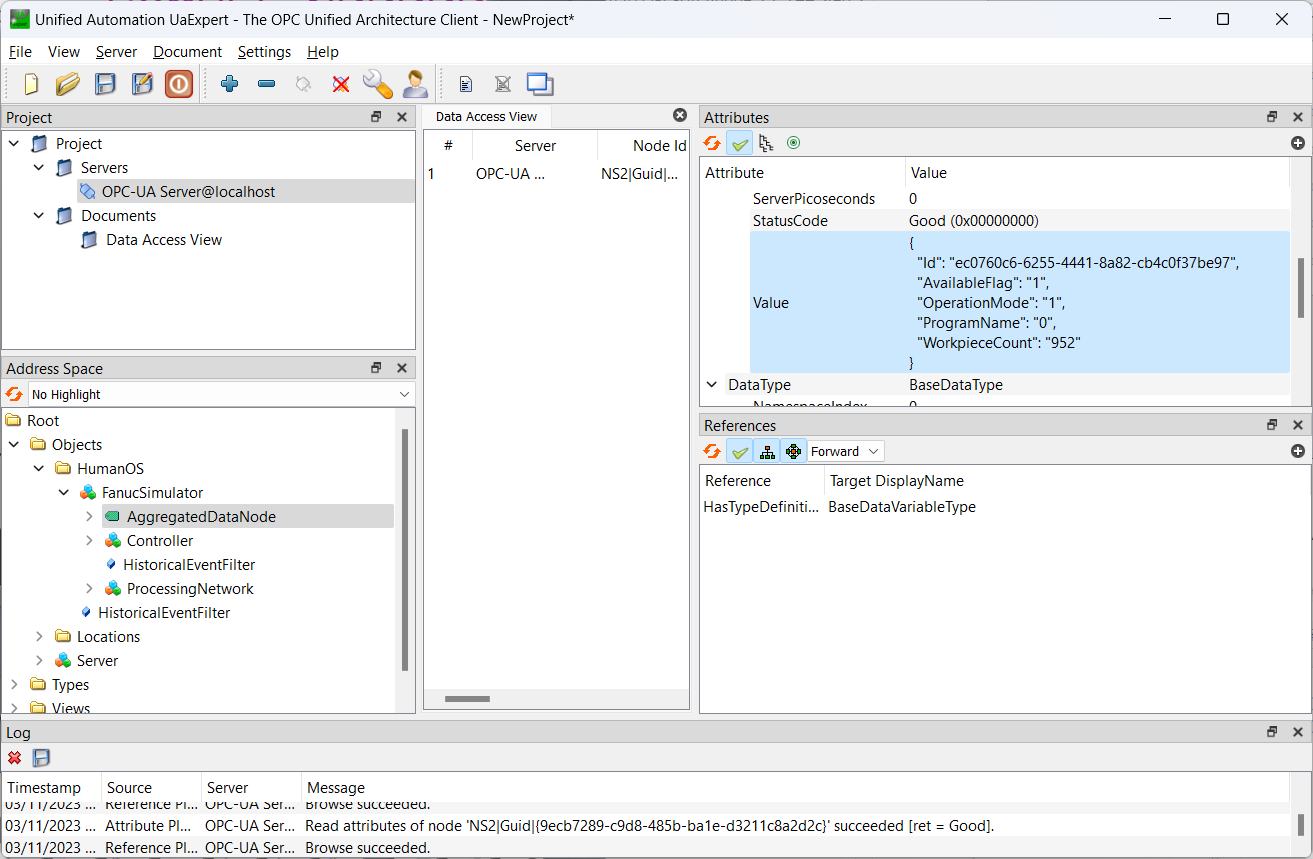Image resolution: width=1313 pixels, height=859 pixels.
Task: Toggle the green checkmark in References toolbar
Action: pyautogui.click(x=740, y=451)
